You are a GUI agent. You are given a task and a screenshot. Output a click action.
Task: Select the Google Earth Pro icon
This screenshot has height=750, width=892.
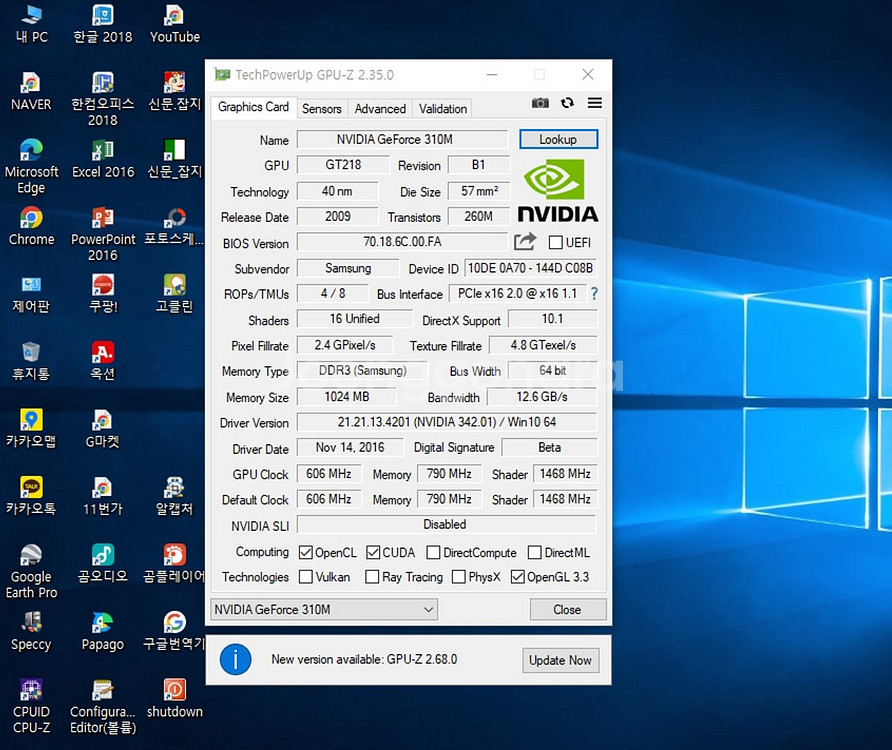pyautogui.click(x=31, y=572)
